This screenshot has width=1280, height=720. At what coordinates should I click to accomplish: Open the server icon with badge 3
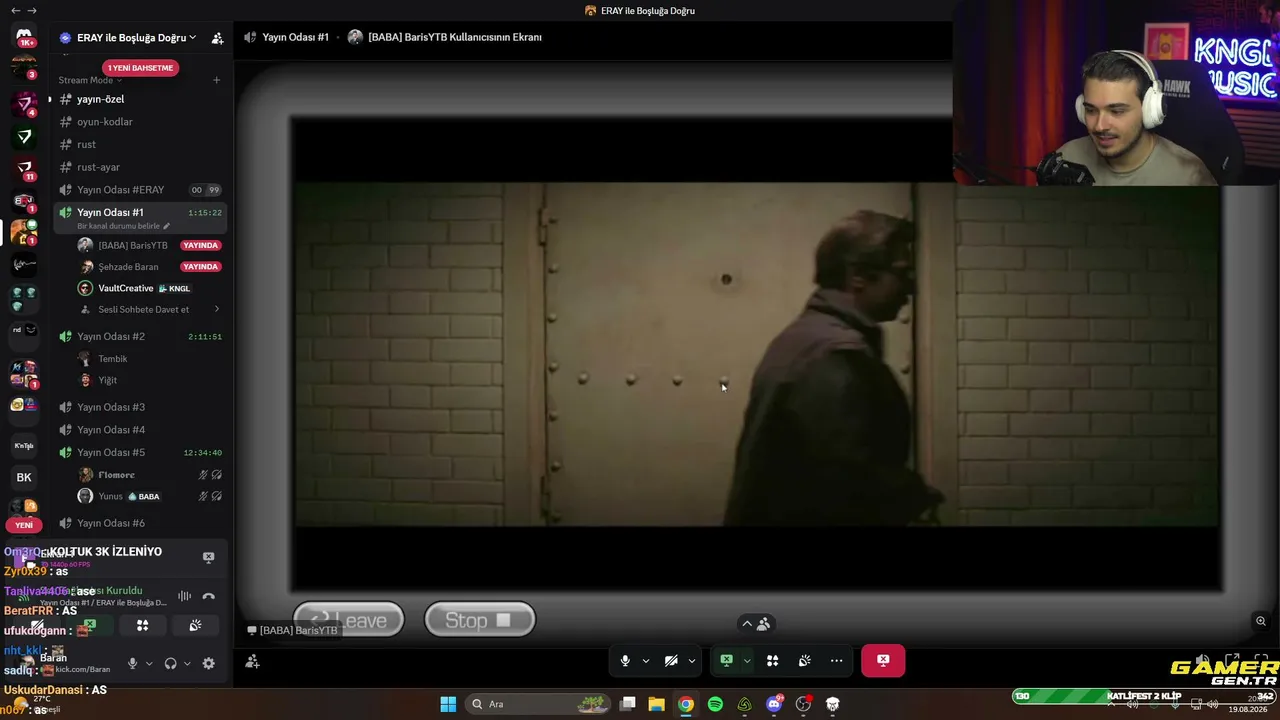coord(24,68)
